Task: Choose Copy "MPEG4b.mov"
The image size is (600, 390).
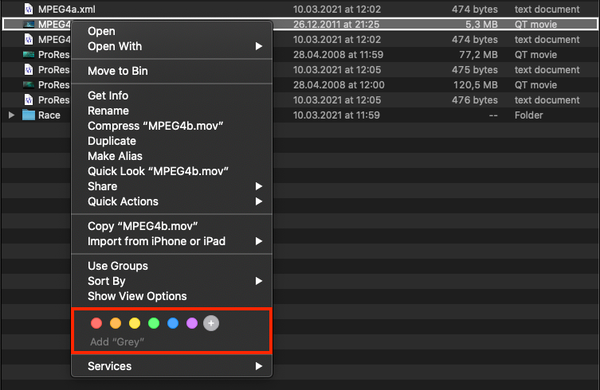Action: (x=172, y=226)
